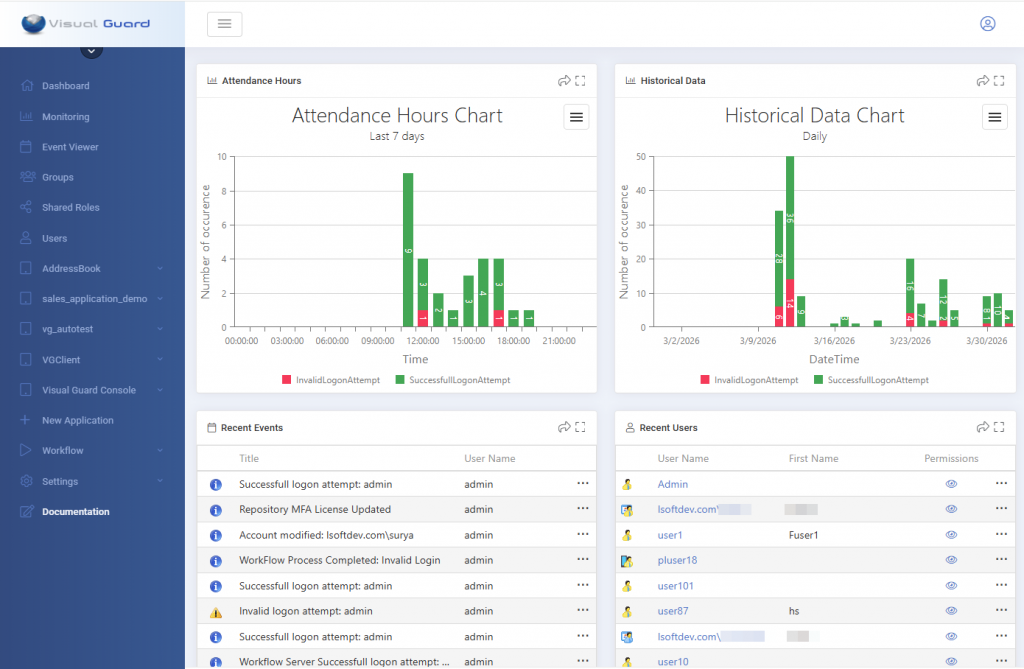The width and height of the screenshot is (1024, 669).
Task: View permissions eye icon for user87
Action: 951,611
